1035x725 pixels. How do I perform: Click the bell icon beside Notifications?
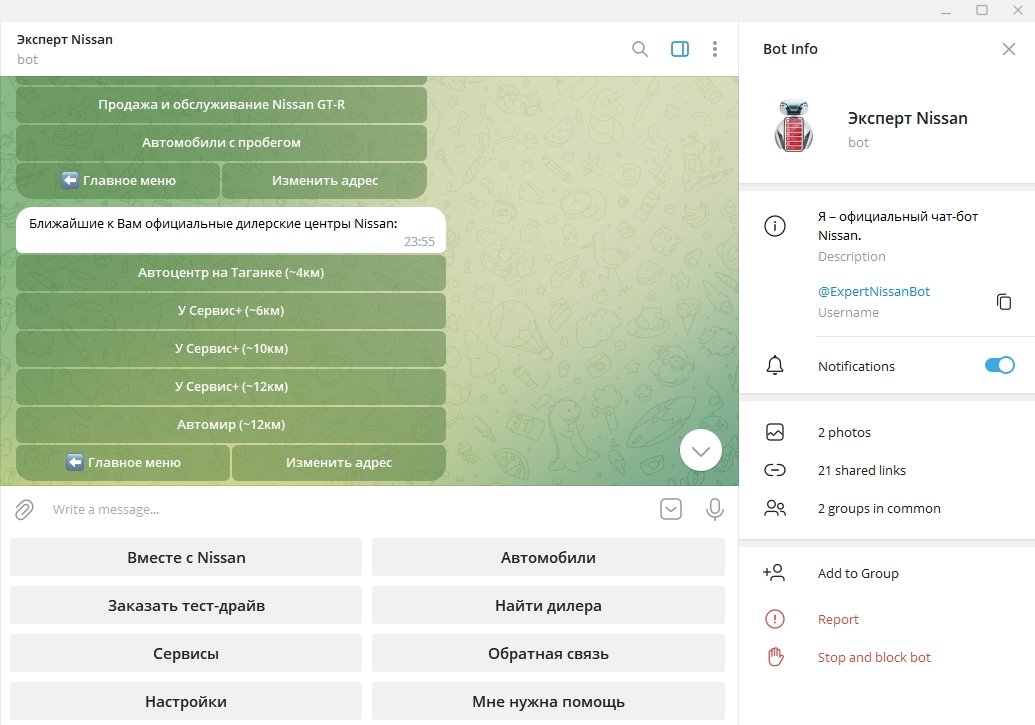tap(775, 365)
